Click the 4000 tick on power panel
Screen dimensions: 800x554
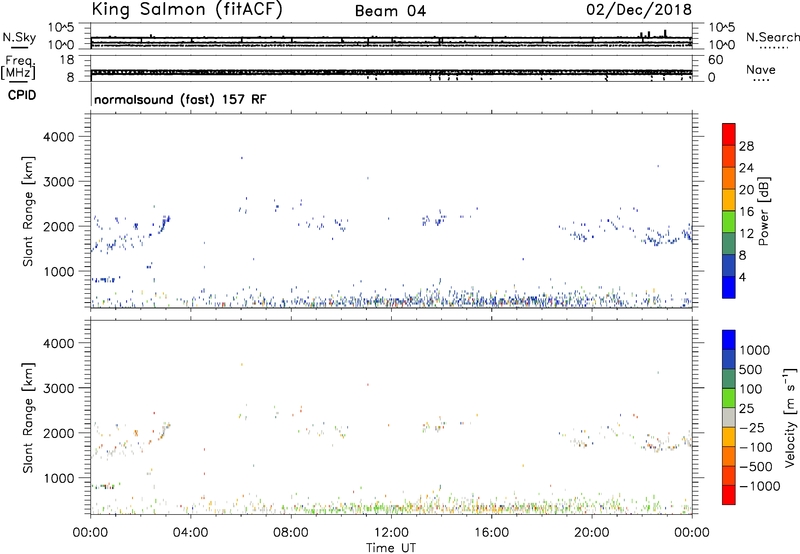[59, 137]
